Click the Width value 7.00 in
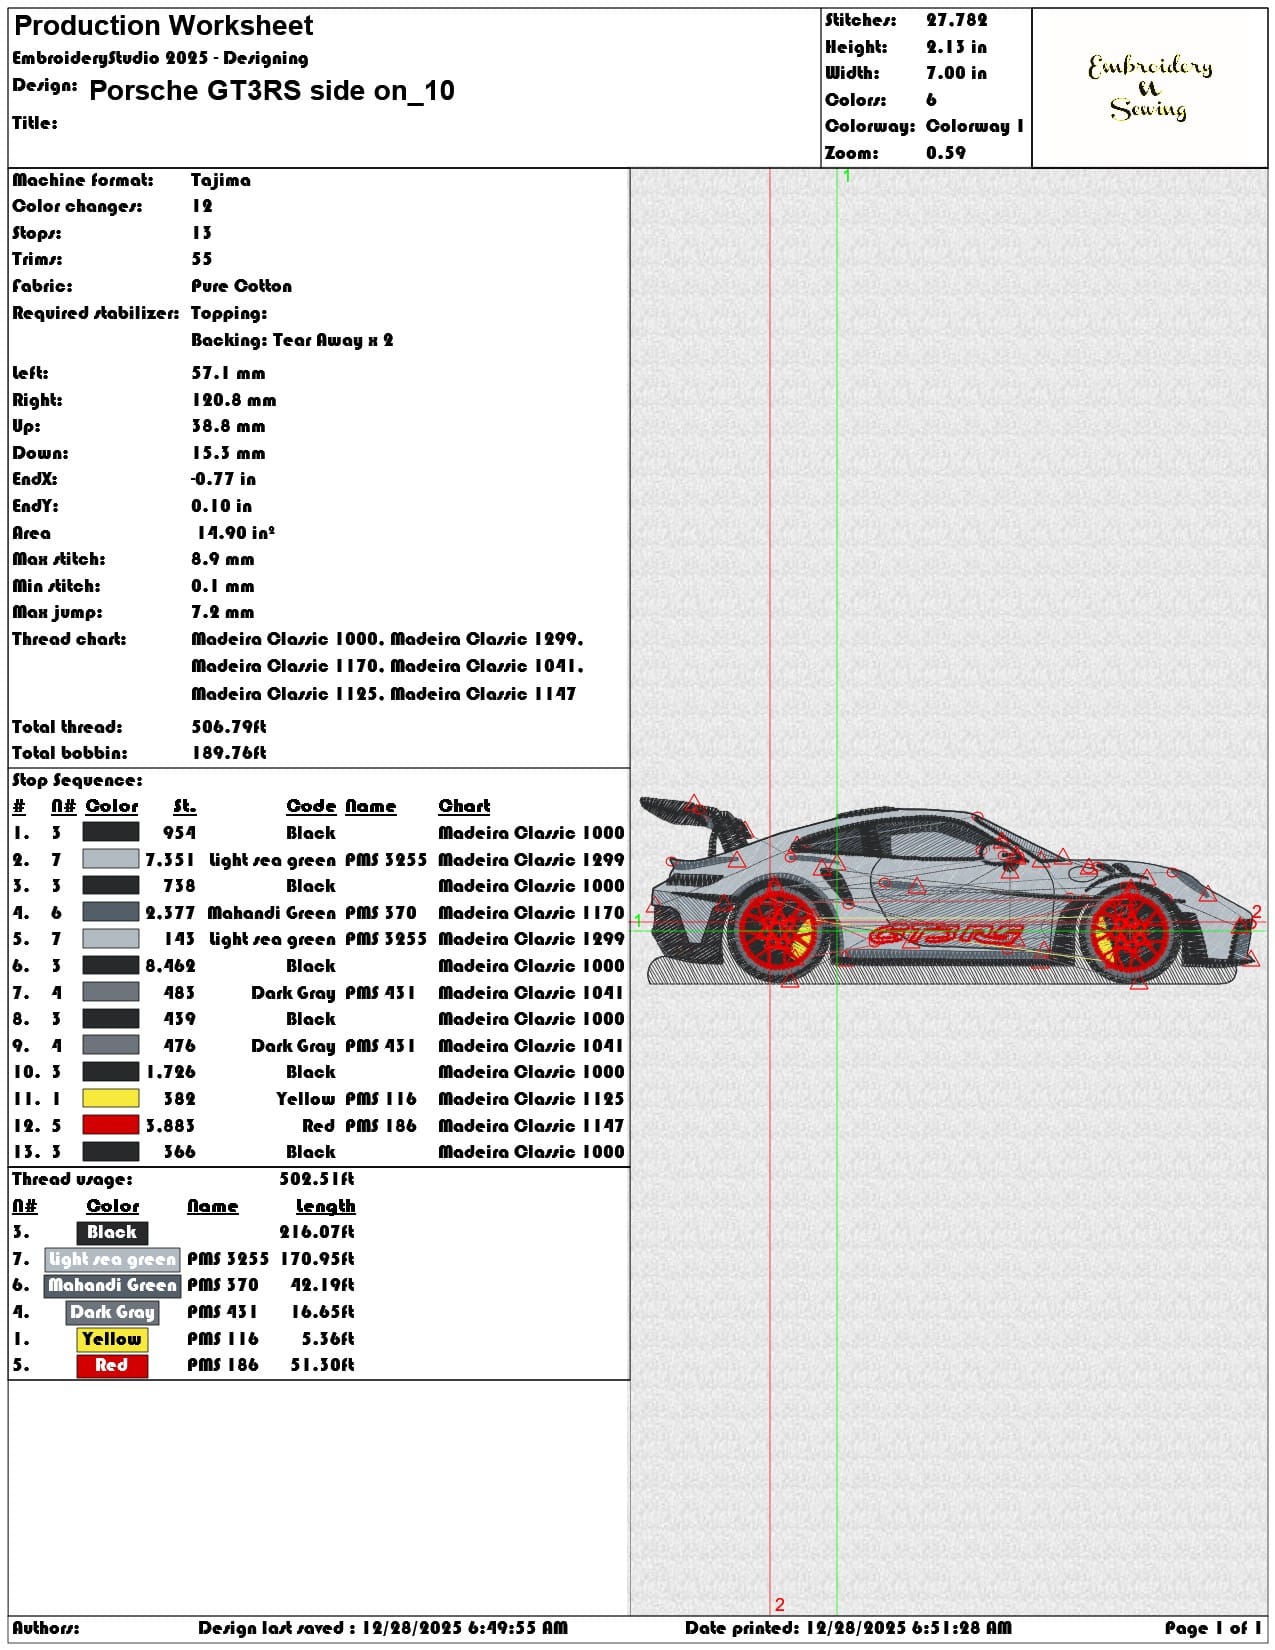Screen dimensions: 1275x1650 point(956,73)
